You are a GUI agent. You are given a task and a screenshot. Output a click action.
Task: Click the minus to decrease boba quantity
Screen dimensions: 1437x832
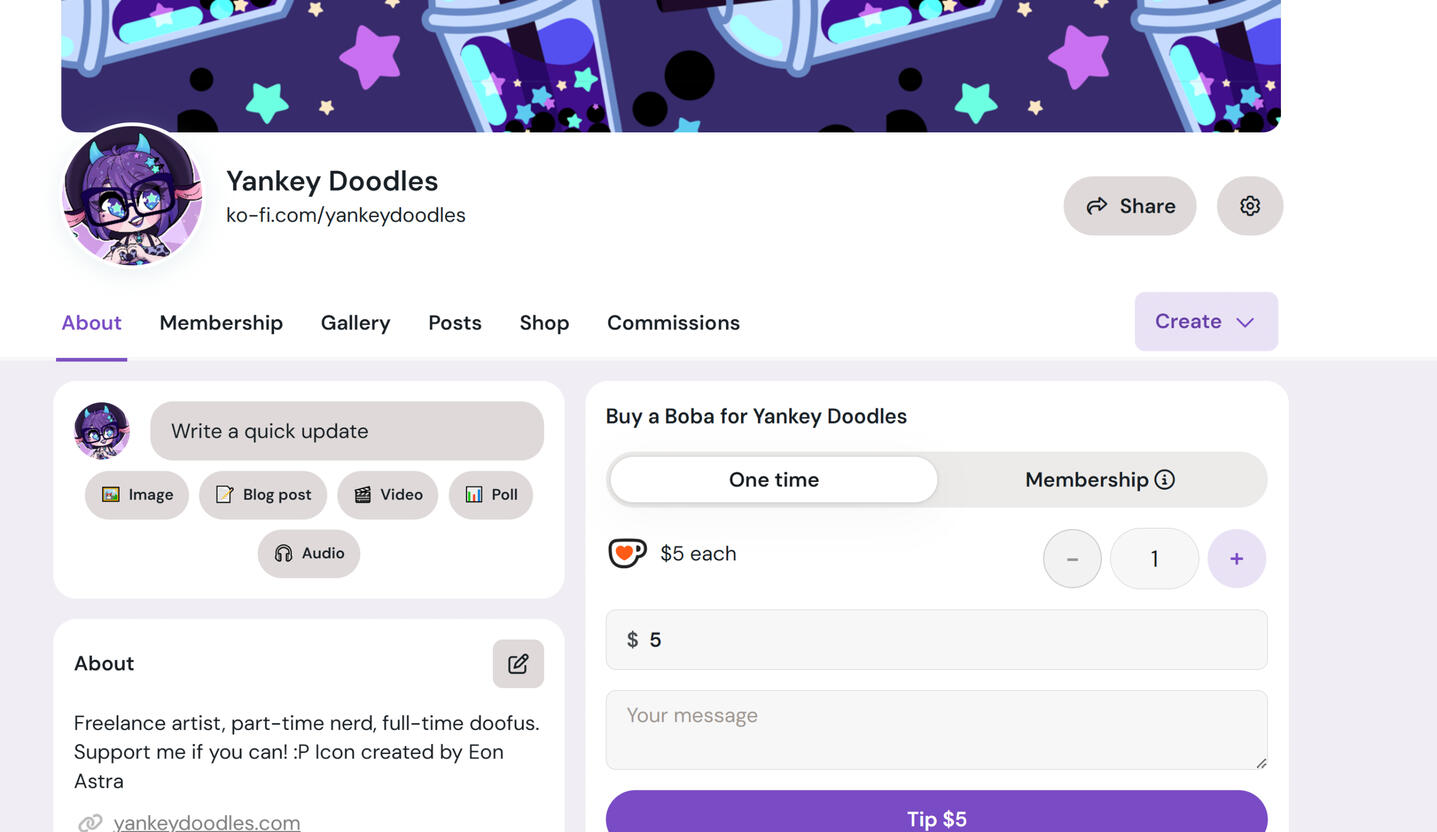(1071, 558)
